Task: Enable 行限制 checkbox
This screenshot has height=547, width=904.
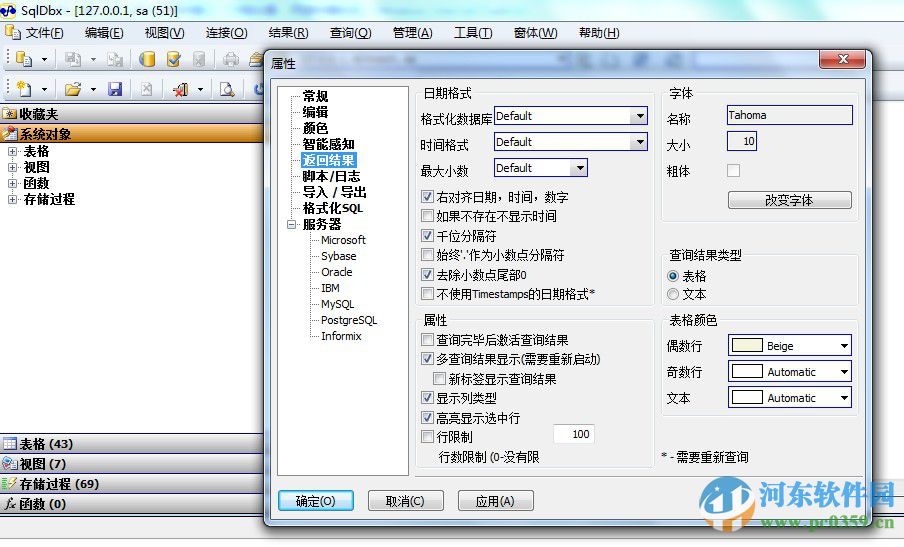Action: pos(427,436)
